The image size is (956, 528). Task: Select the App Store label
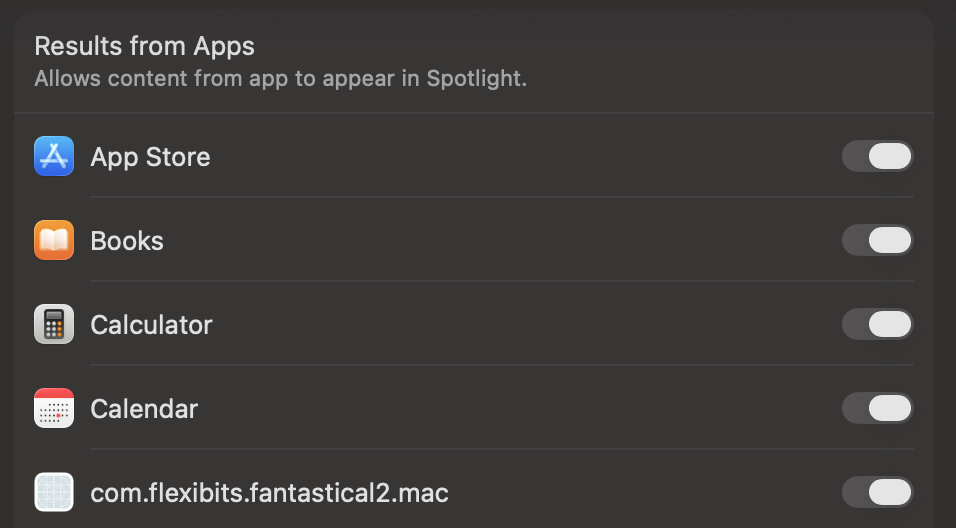[x=150, y=157]
